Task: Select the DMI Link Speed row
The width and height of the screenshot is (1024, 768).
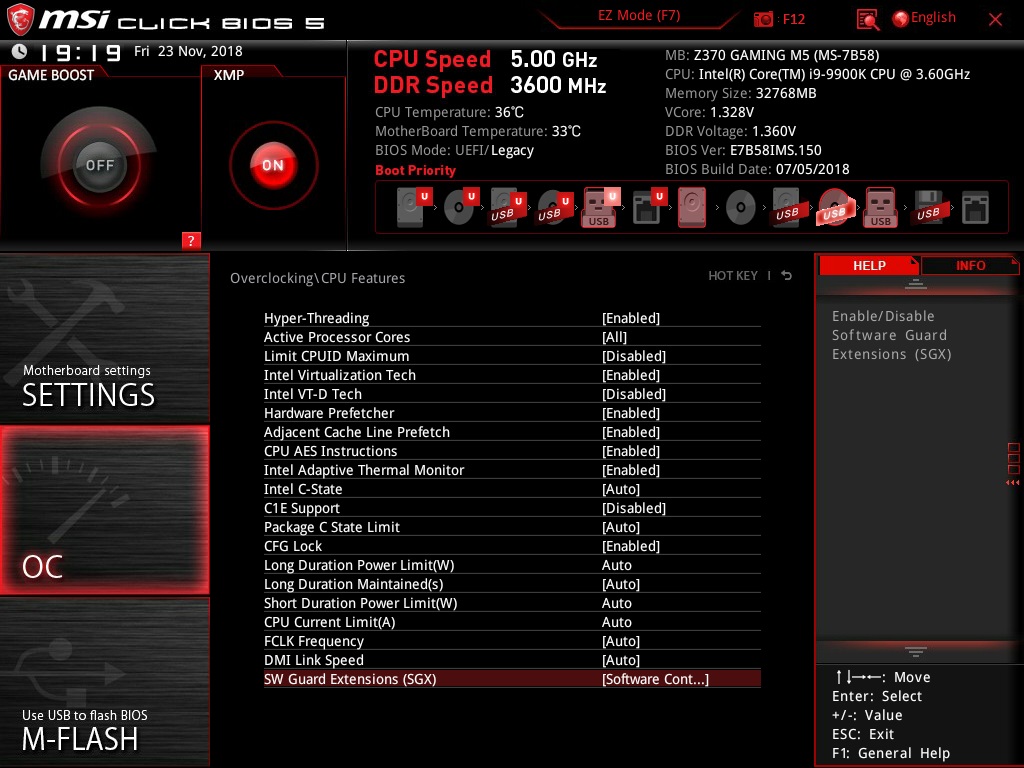Action: (512, 660)
